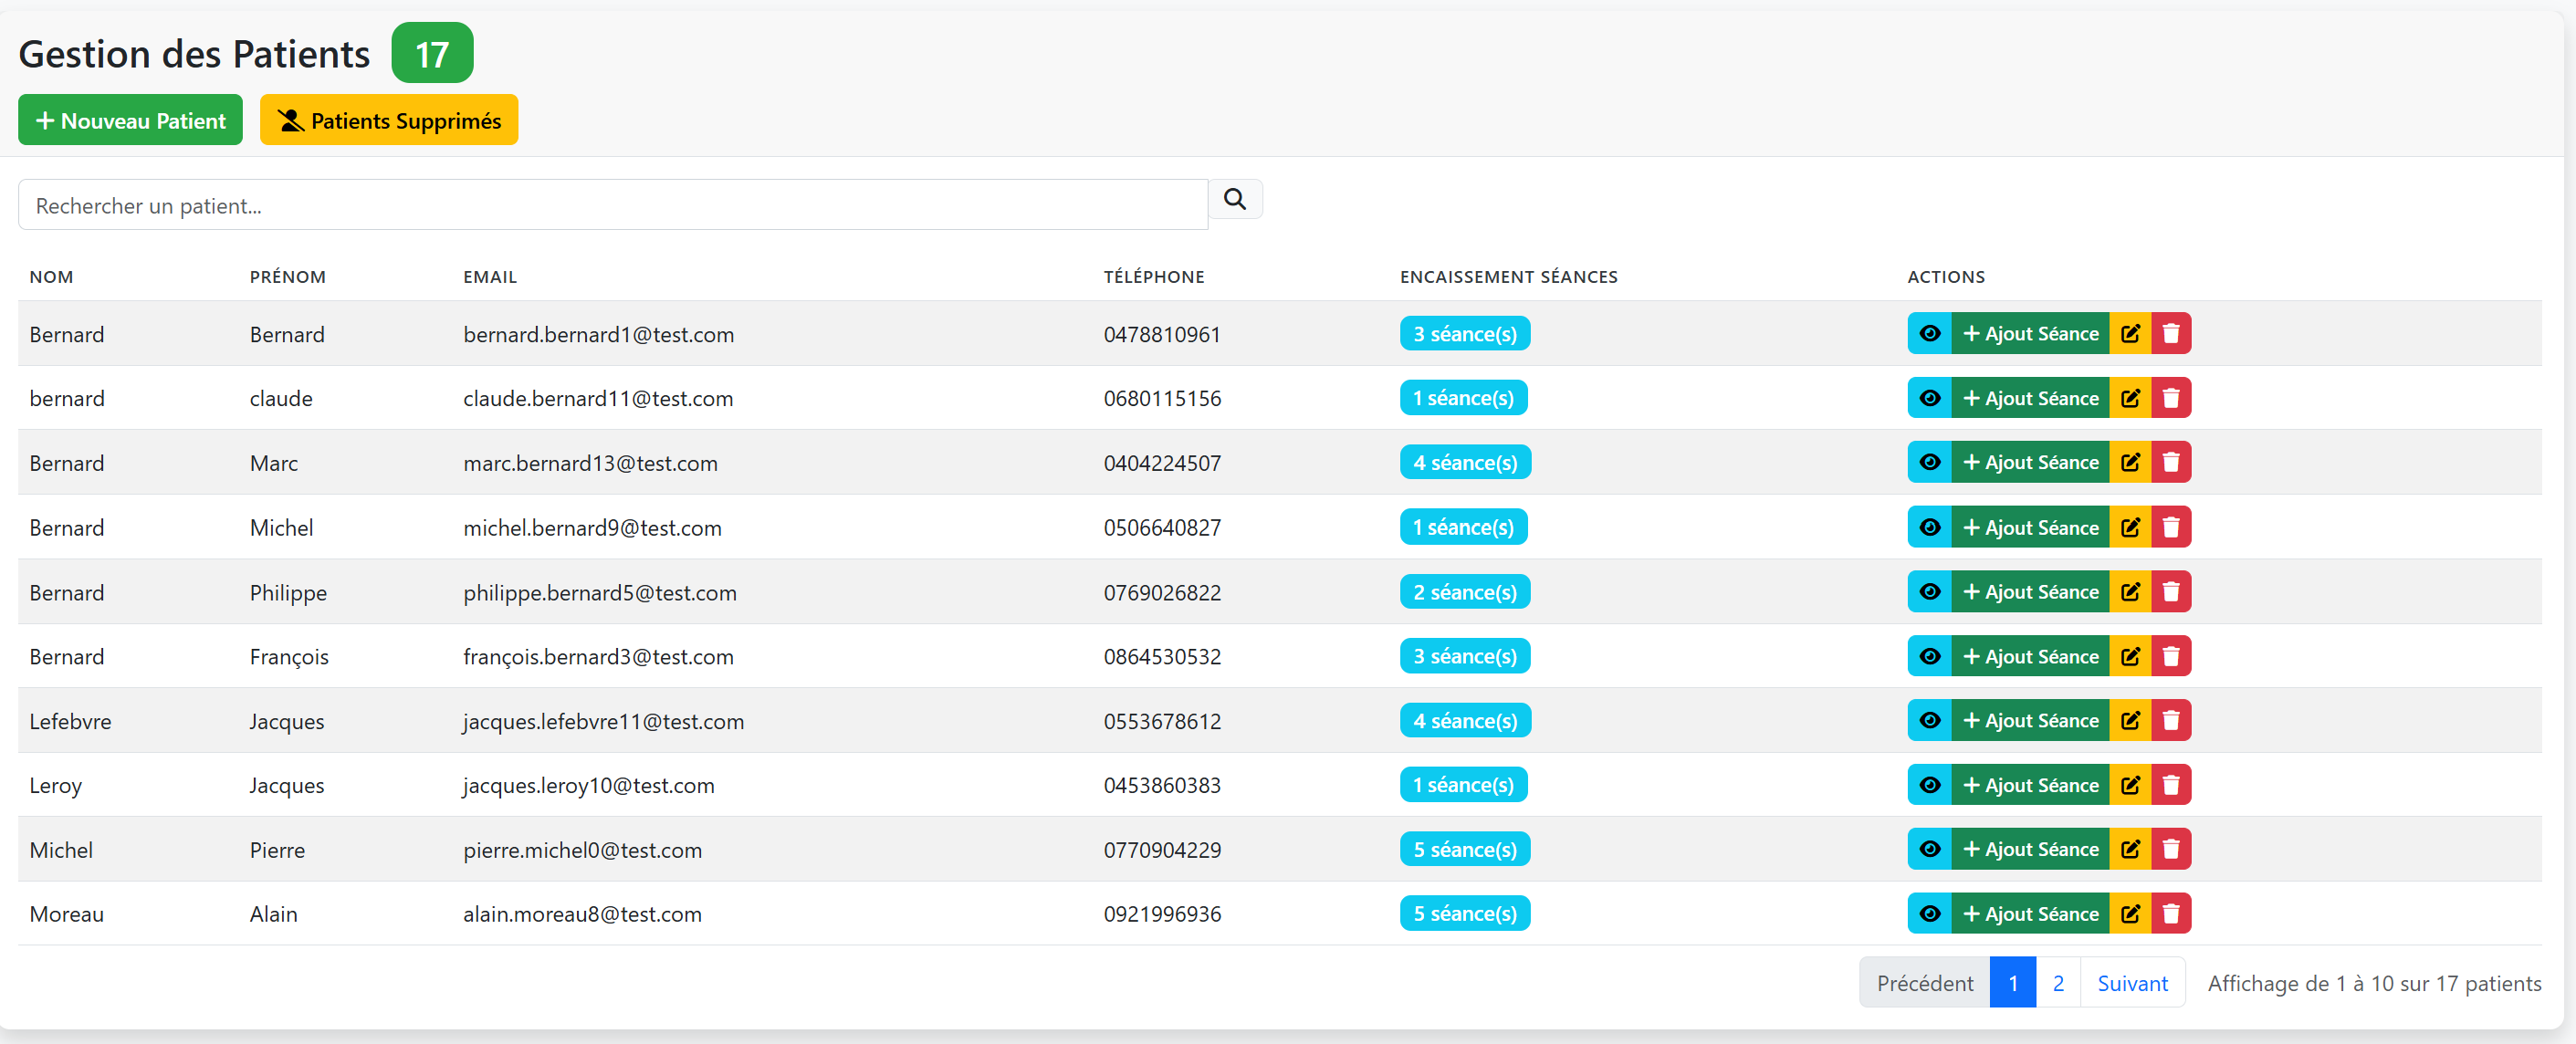
Task: Delete patient Michel Bernard via trash icon
Action: [2171, 527]
